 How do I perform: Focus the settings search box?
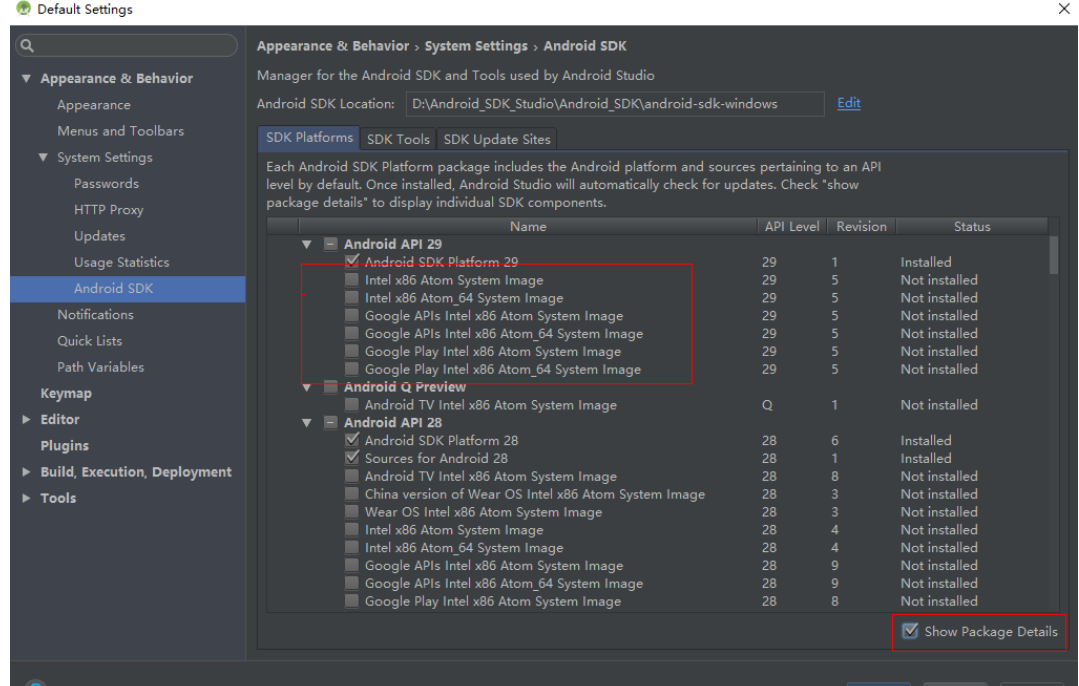(x=127, y=46)
